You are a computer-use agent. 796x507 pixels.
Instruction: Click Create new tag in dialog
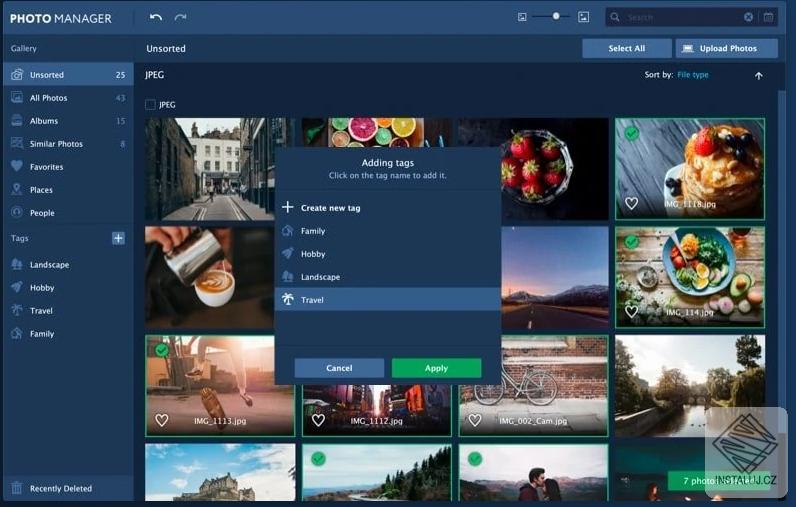(x=388, y=208)
